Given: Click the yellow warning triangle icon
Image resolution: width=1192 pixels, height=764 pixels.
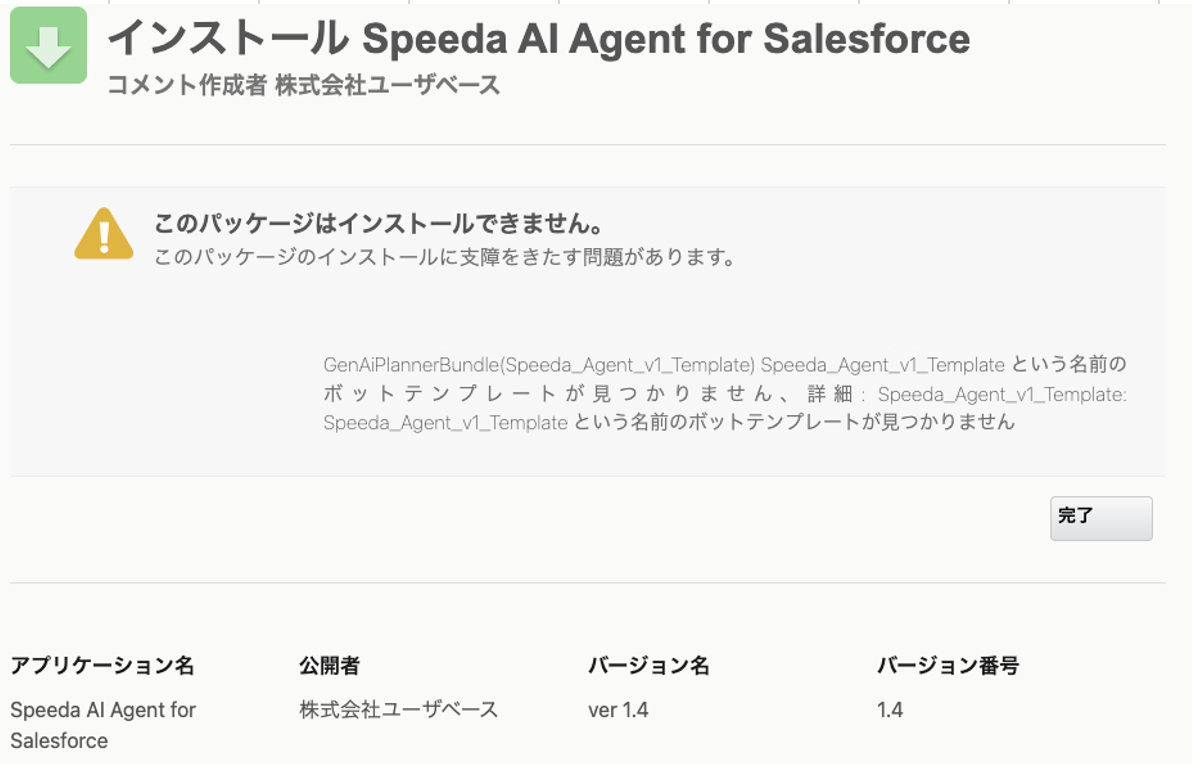Looking at the screenshot, I should (x=103, y=235).
